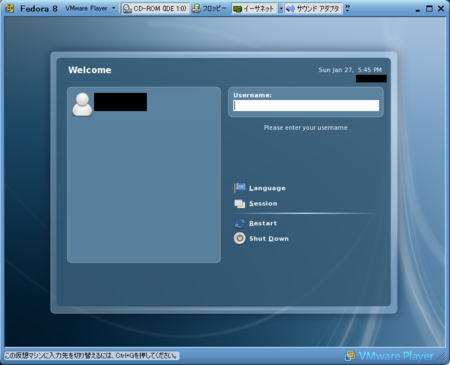The width and height of the screenshot is (450, 365).
Task: Click the Ctrl+G status bar hint
Action: click(92, 356)
